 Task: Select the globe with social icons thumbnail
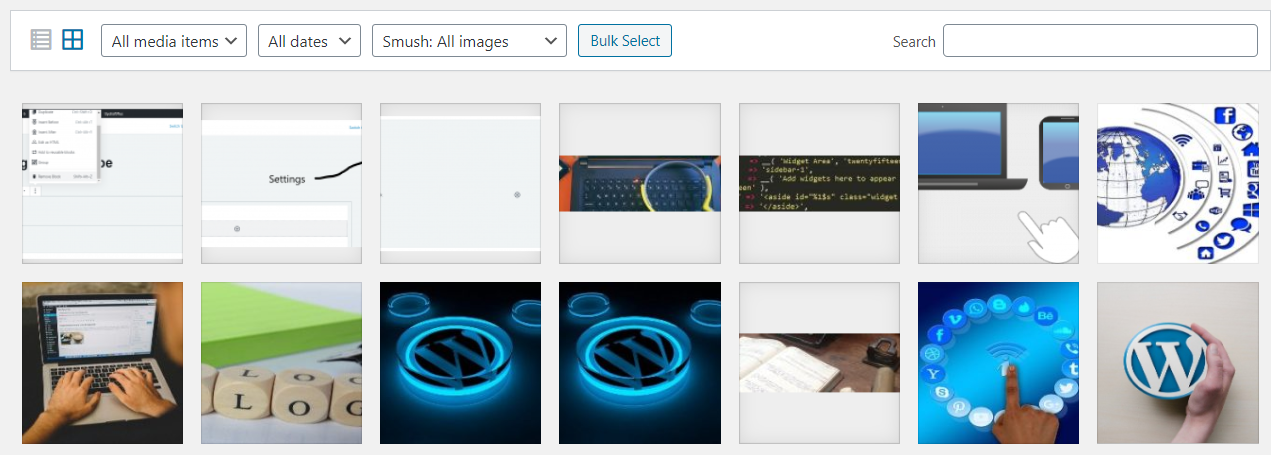(1177, 183)
